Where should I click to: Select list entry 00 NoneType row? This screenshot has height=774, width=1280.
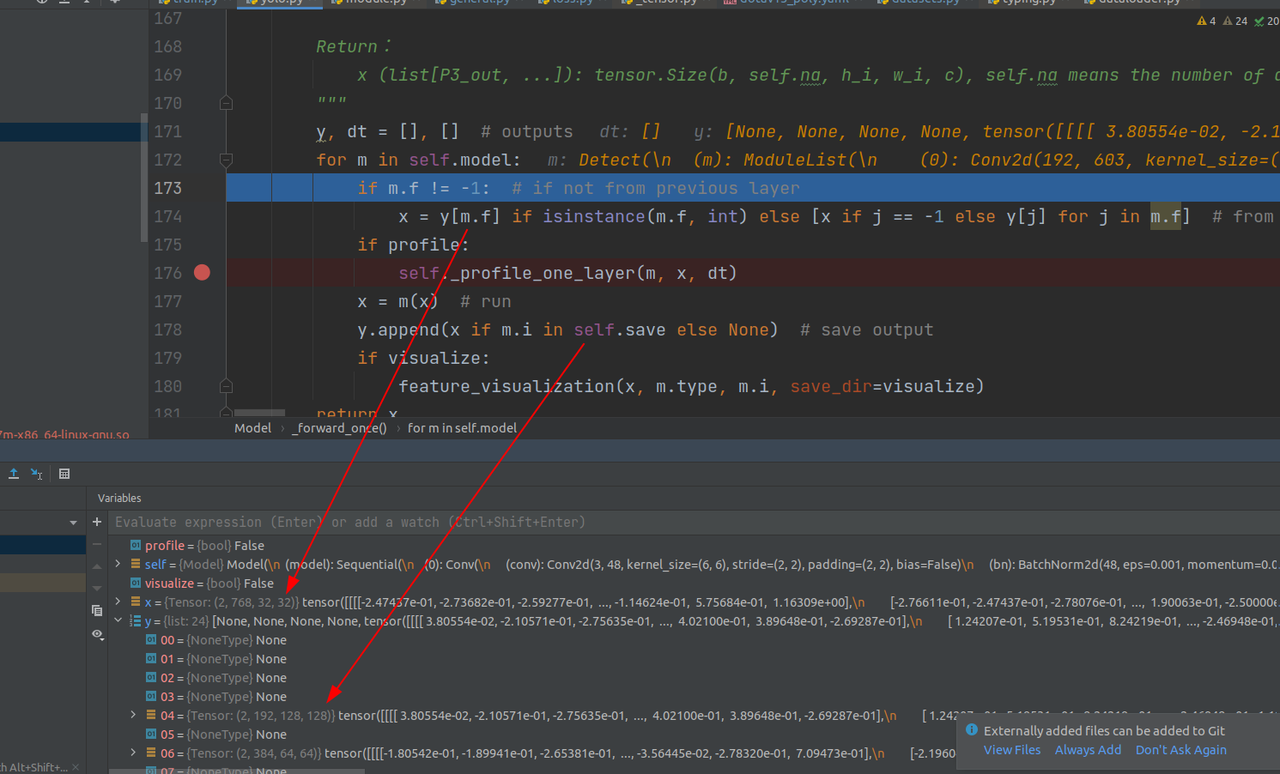[695, 640]
